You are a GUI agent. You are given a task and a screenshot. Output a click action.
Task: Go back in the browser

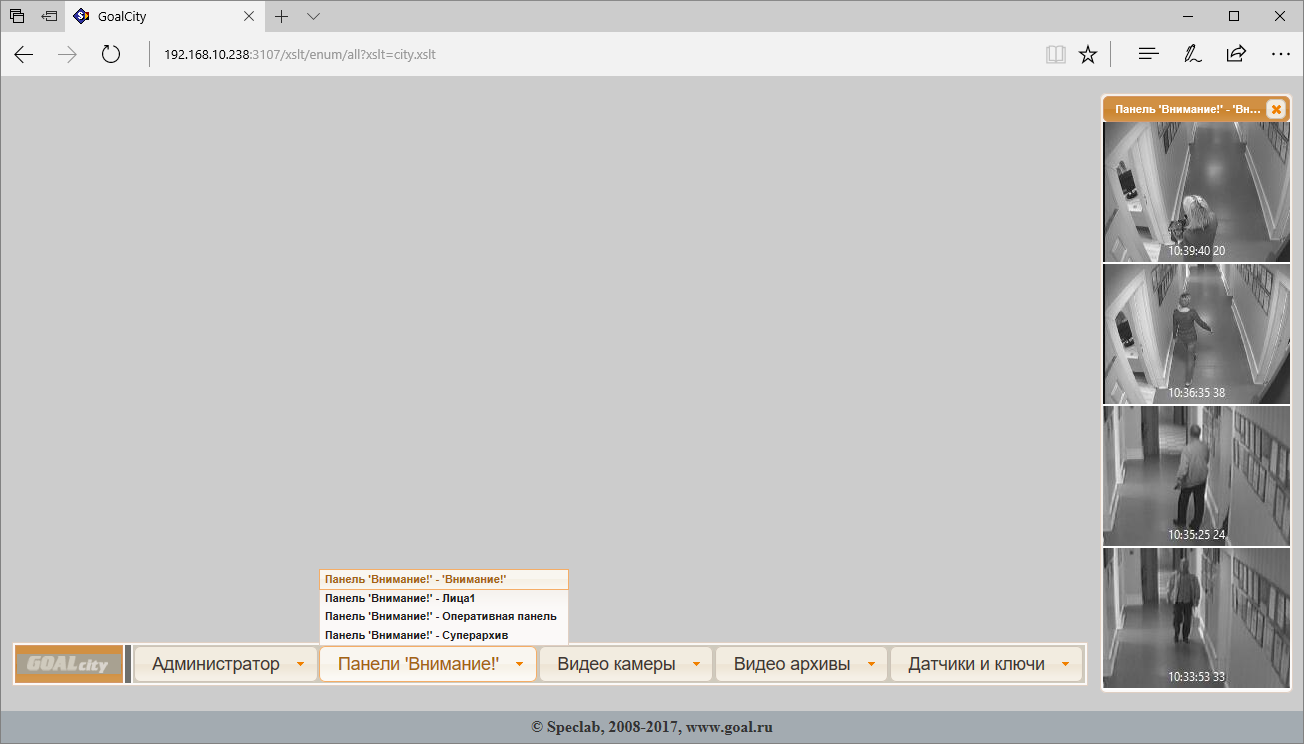coord(24,54)
